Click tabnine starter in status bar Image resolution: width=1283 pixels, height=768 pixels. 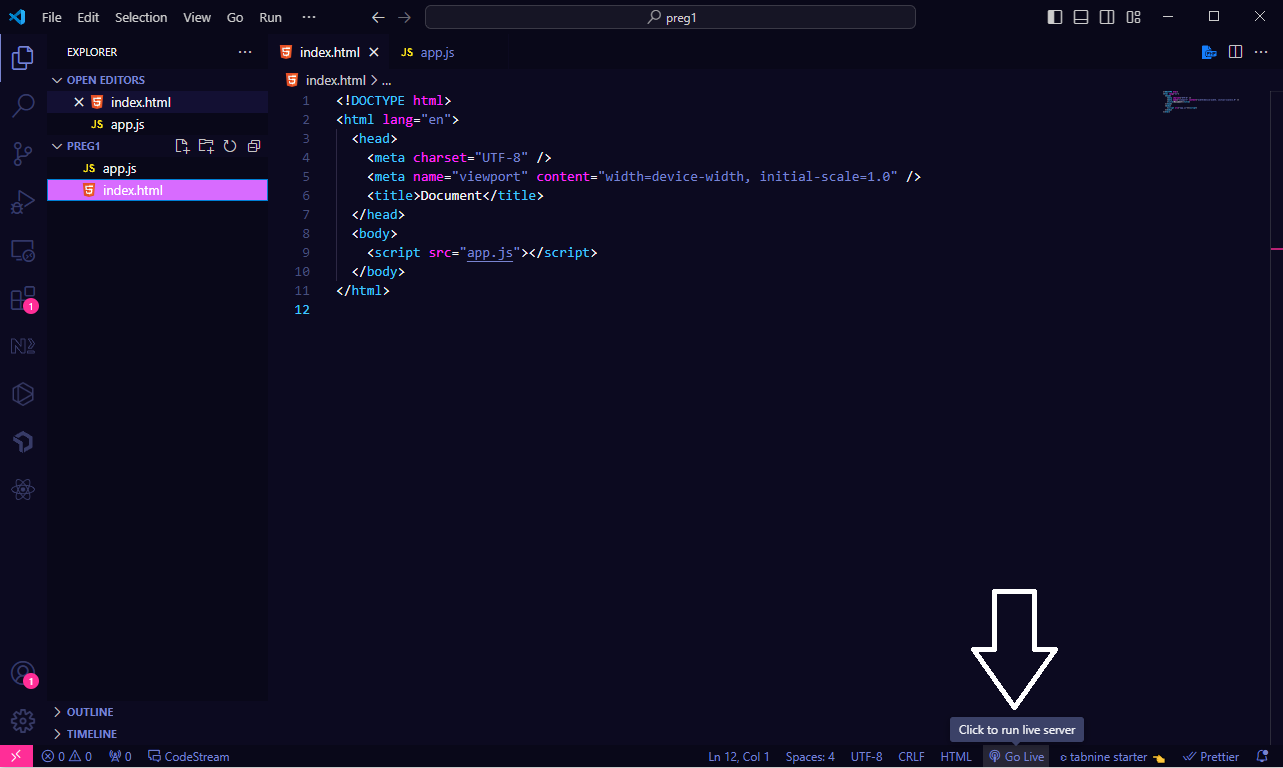pos(1112,757)
